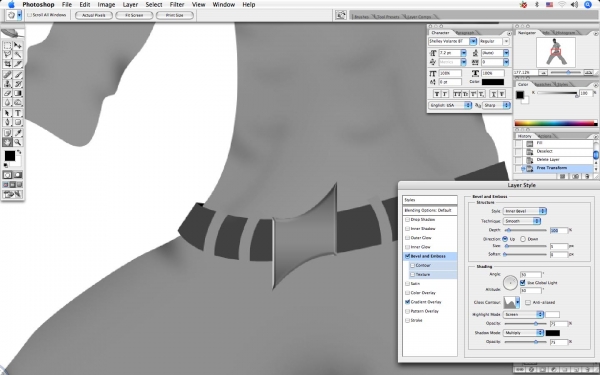Enable the Outer Glow checkbox
The height and width of the screenshot is (375, 600).
point(408,238)
